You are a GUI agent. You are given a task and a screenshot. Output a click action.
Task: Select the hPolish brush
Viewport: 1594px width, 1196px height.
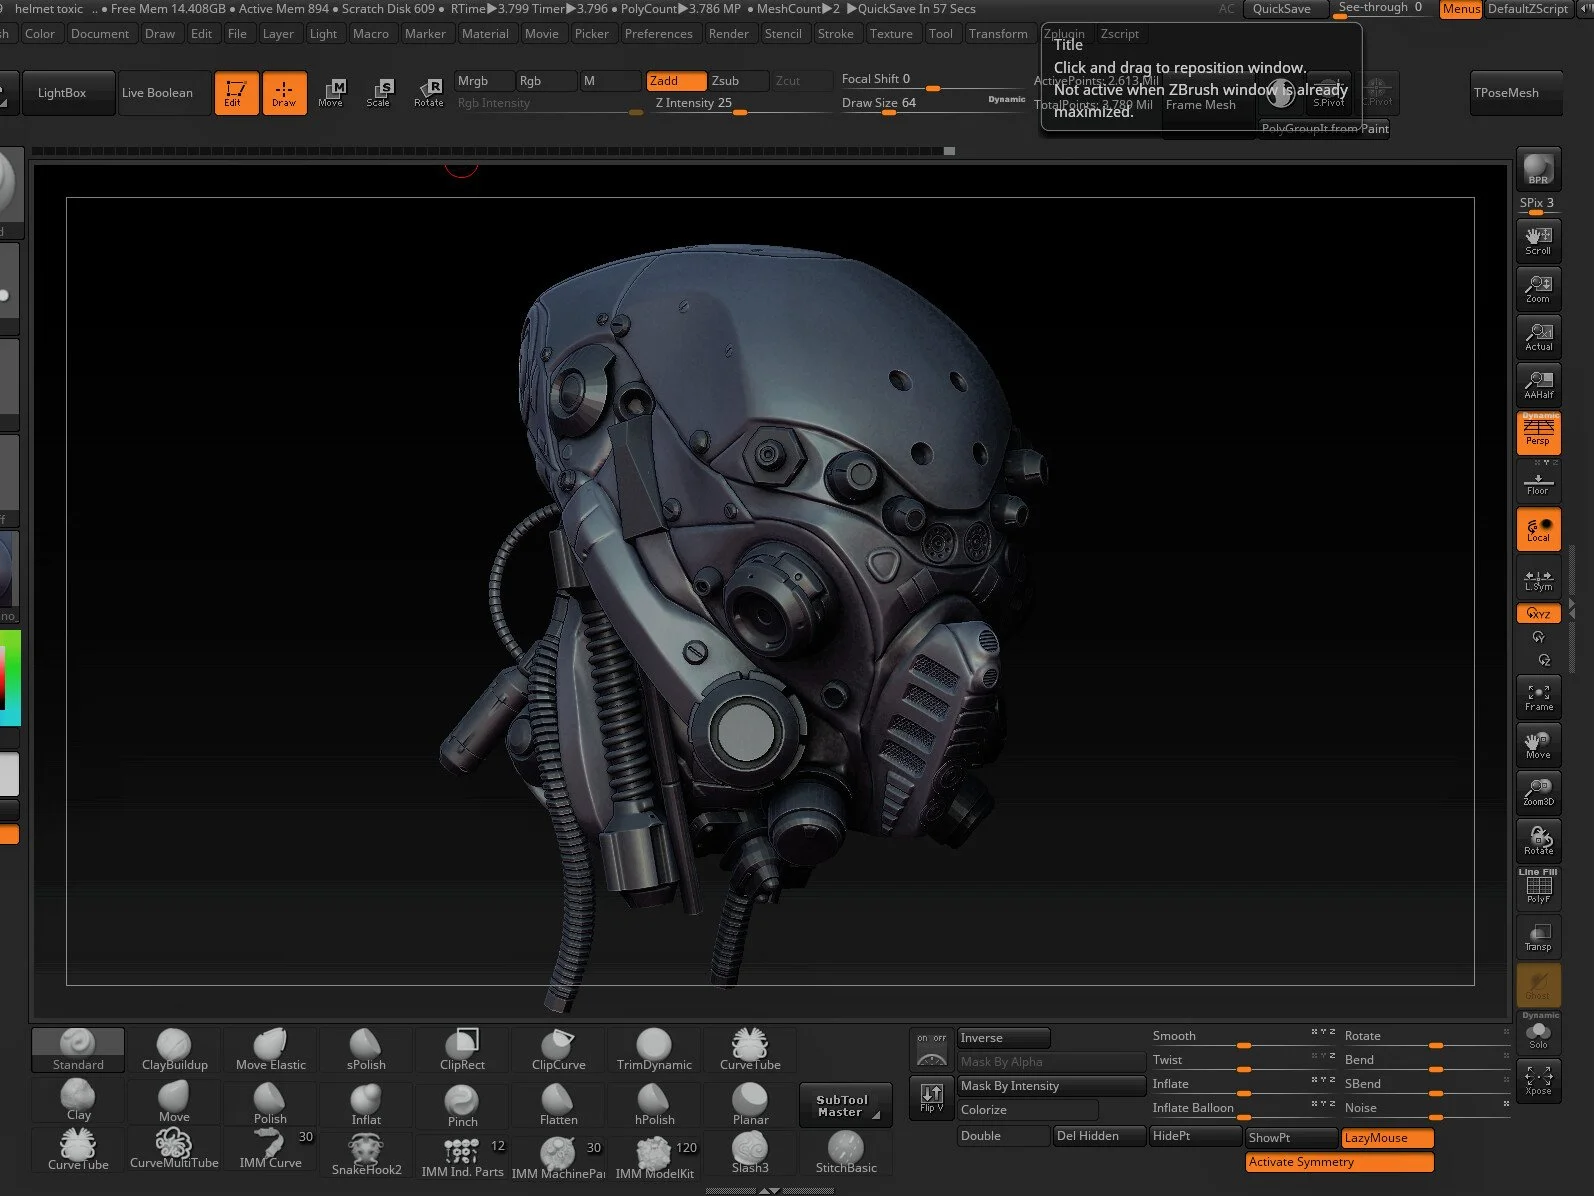coord(654,1104)
